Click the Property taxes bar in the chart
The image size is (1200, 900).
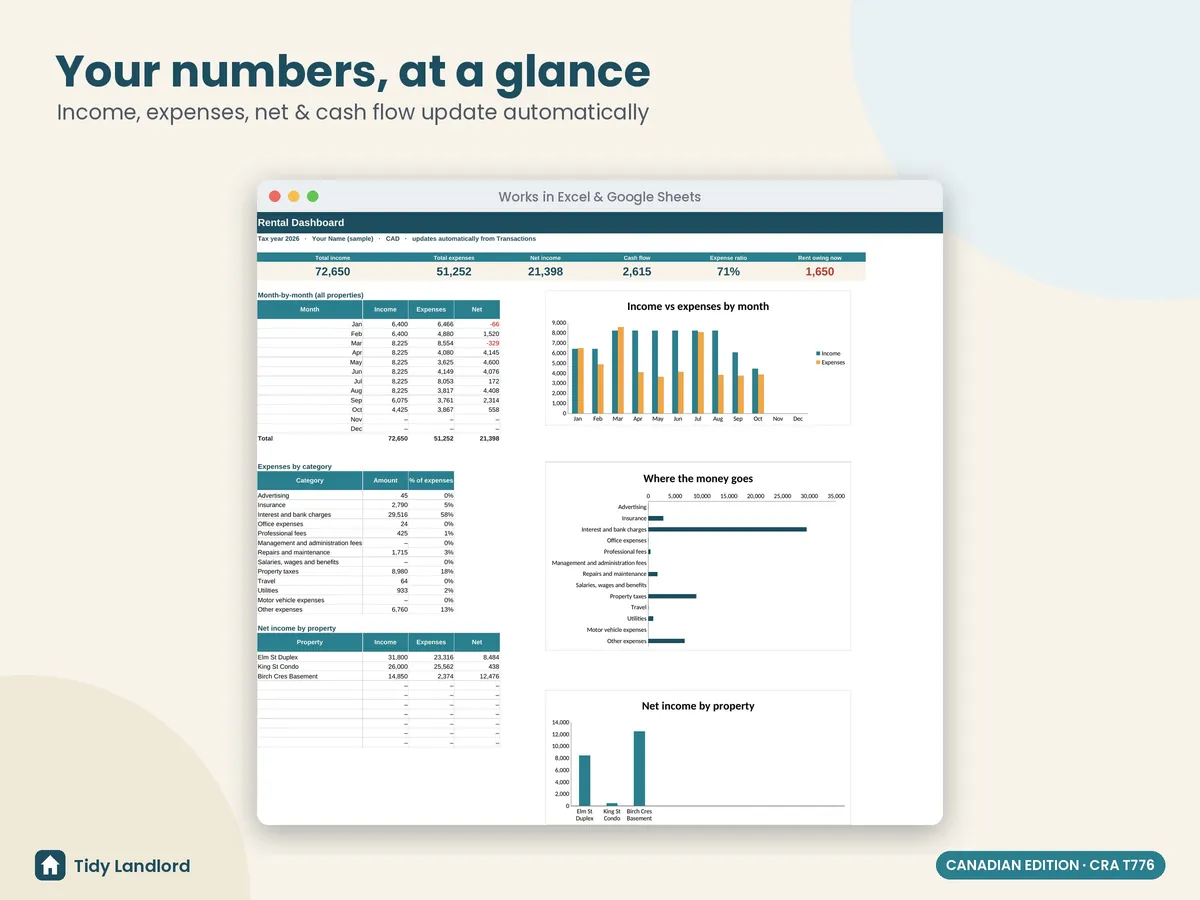tap(673, 596)
